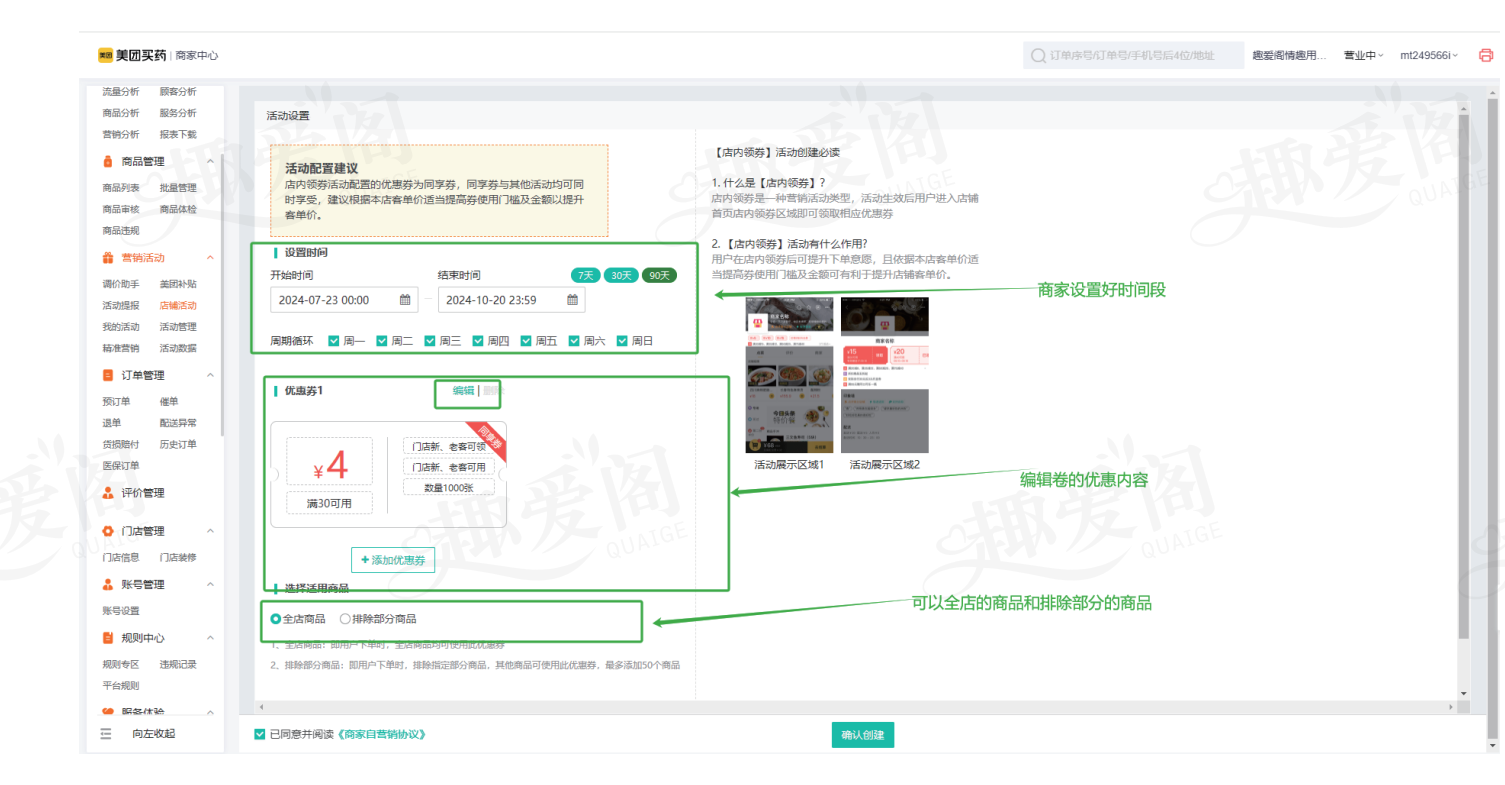Collapse the 商品管理 sidebar section
This screenshot has height=785, width=1505.
210,161
